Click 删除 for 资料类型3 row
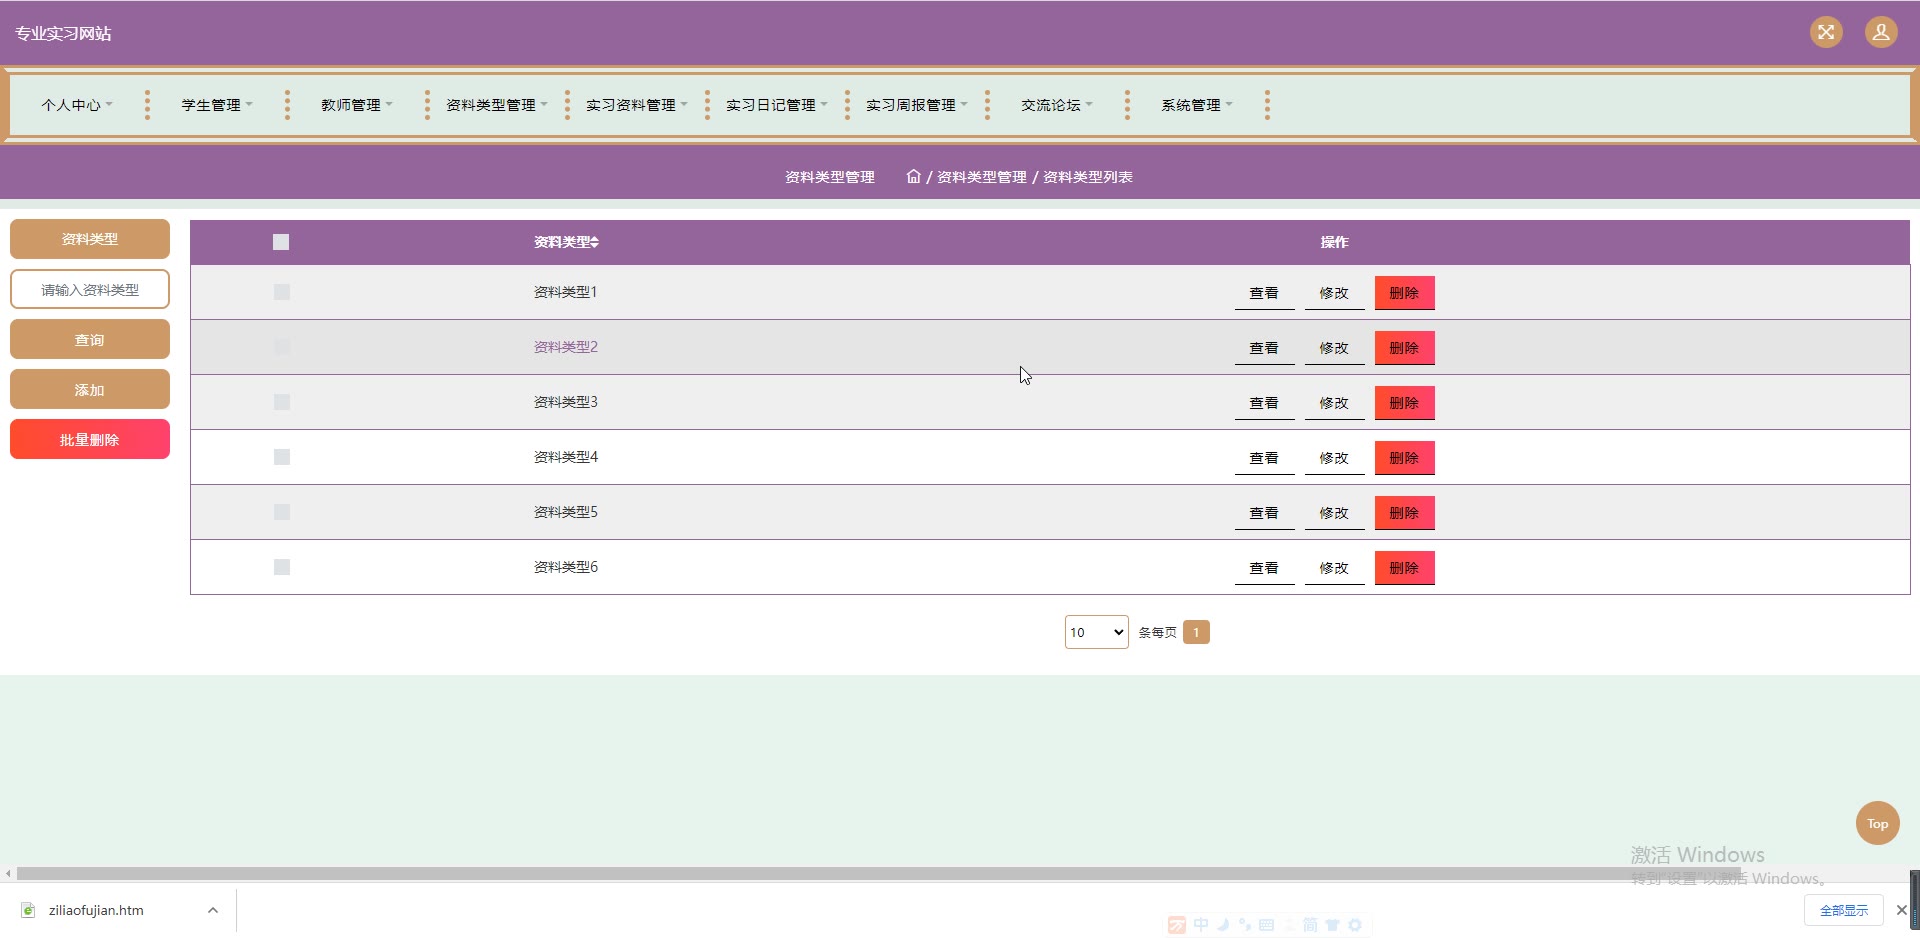This screenshot has width=1920, height=938. (1404, 403)
